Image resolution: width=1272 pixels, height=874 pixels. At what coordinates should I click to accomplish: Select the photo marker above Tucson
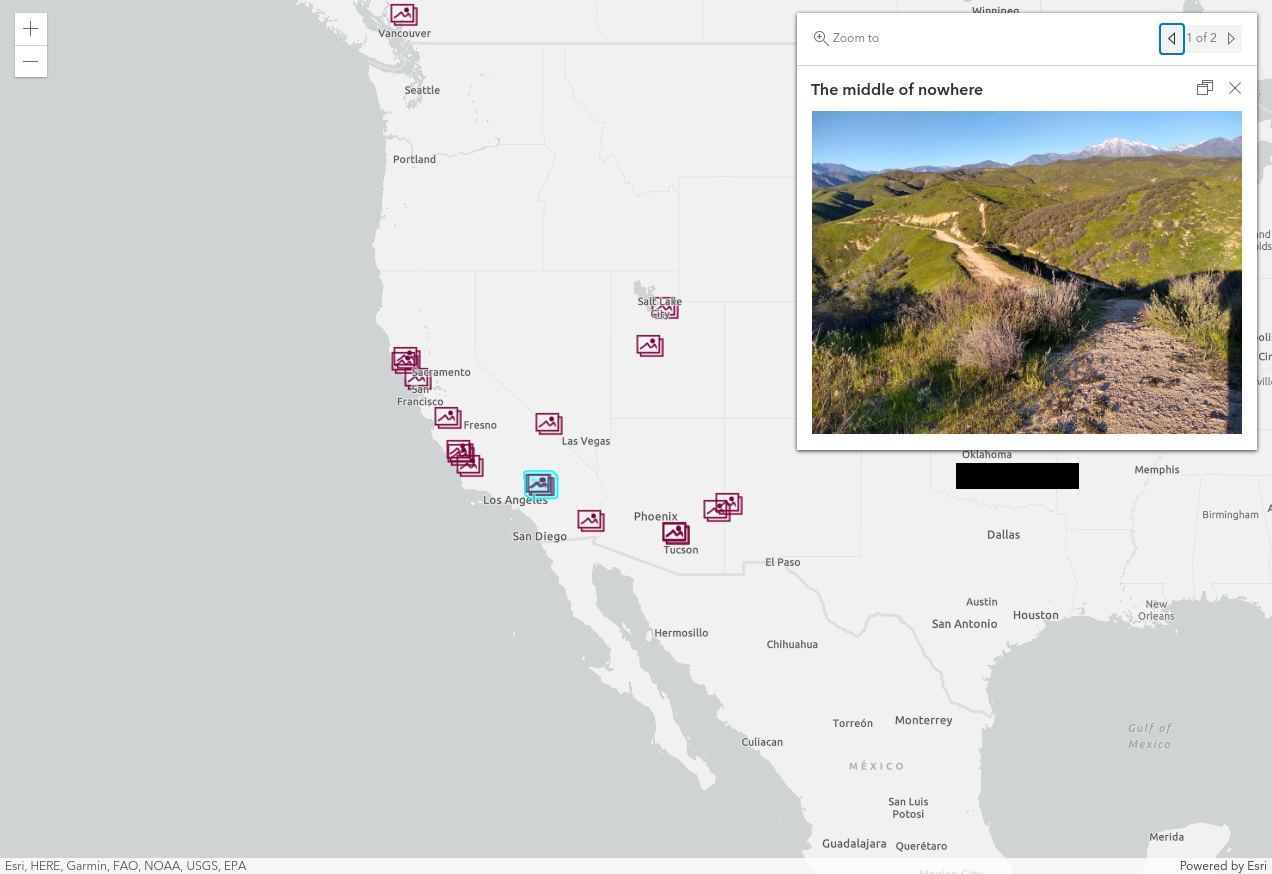point(676,533)
